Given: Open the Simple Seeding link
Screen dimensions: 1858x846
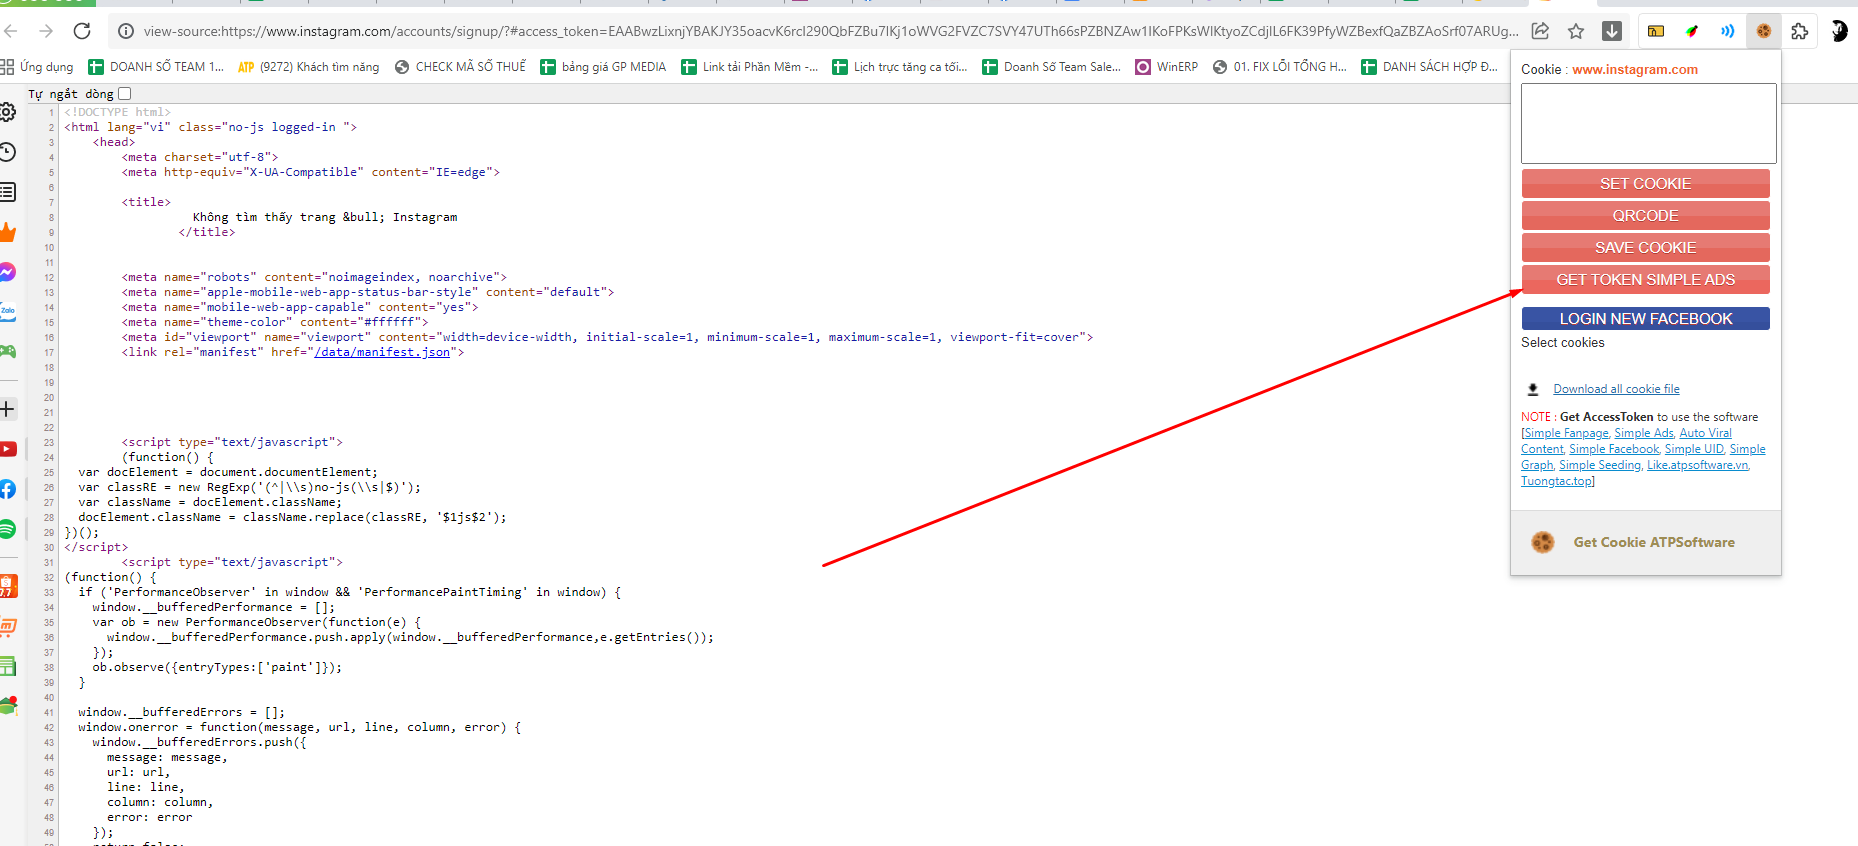Looking at the screenshot, I should (x=1599, y=465).
